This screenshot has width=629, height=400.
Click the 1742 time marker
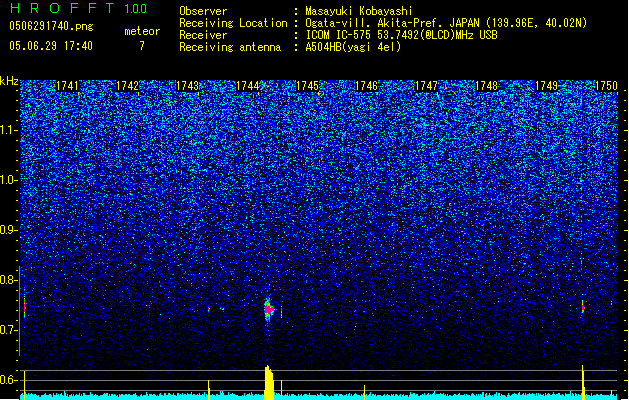coord(127,86)
